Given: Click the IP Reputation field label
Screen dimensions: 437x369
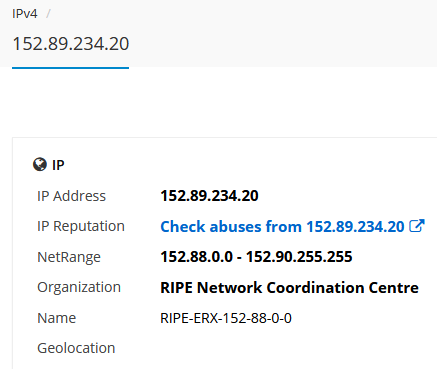Looking at the screenshot, I should 81,226.
